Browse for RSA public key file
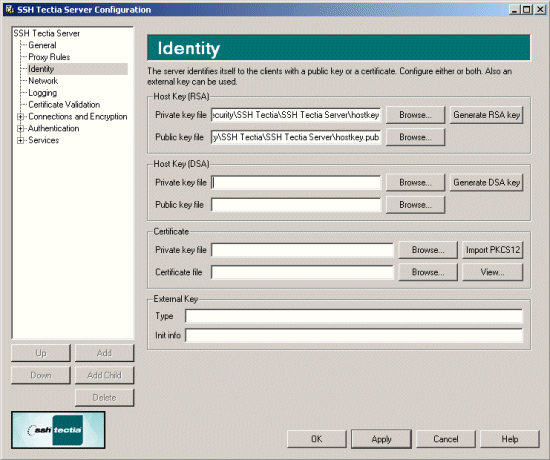 (415, 137)
